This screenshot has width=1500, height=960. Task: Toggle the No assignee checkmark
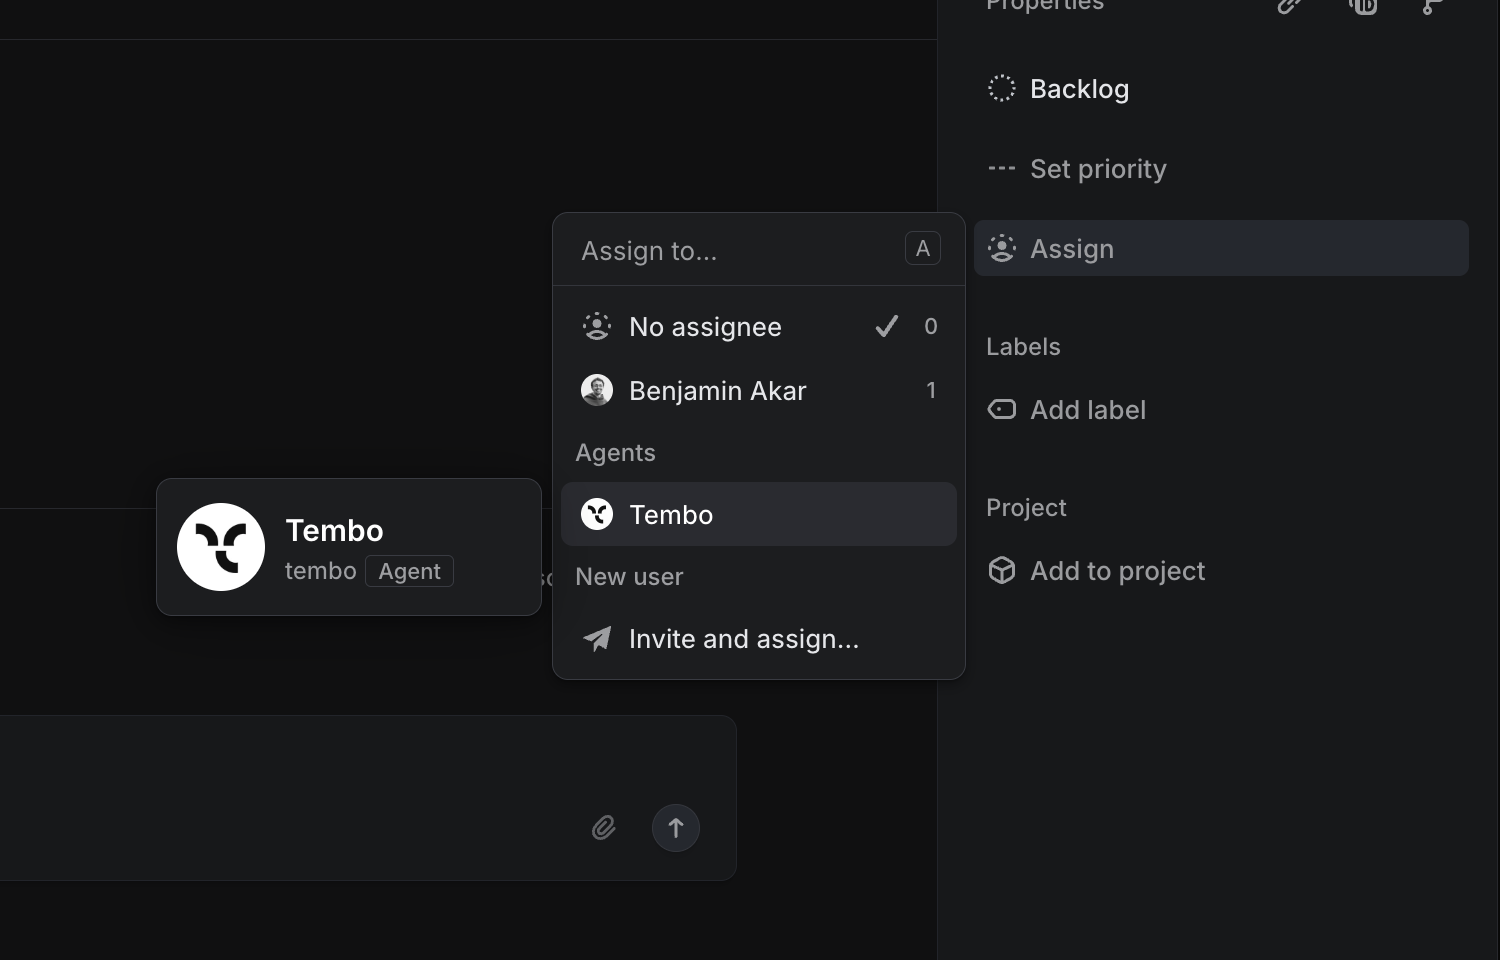[886, 326]
